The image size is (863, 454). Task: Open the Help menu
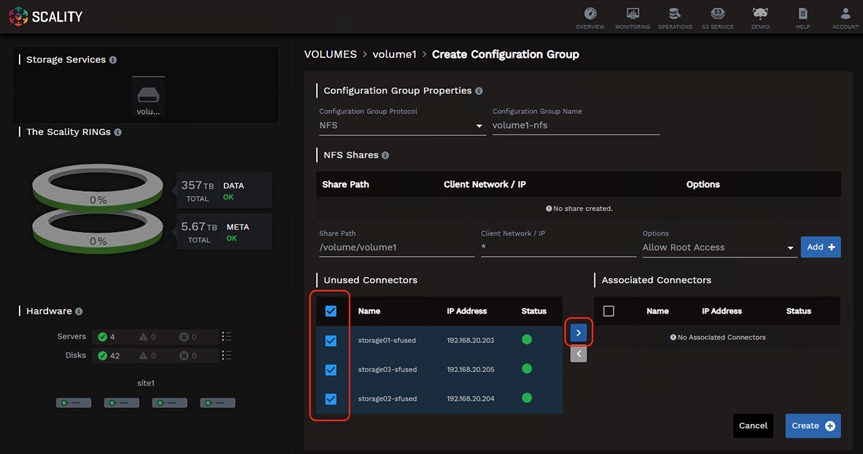802,18
